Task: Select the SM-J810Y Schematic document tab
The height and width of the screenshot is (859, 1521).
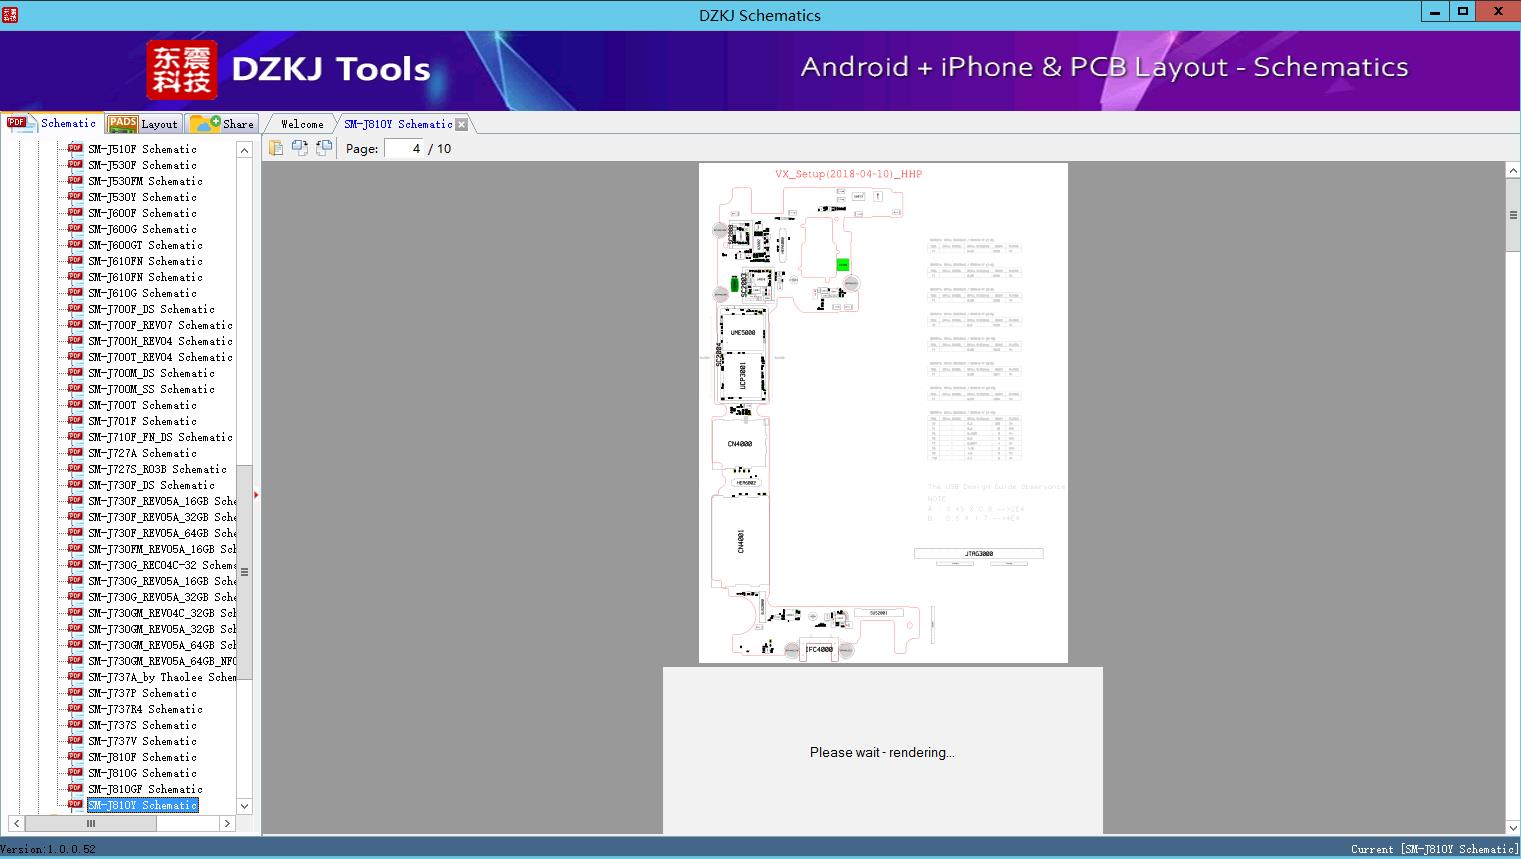Action: click(398, 124)
